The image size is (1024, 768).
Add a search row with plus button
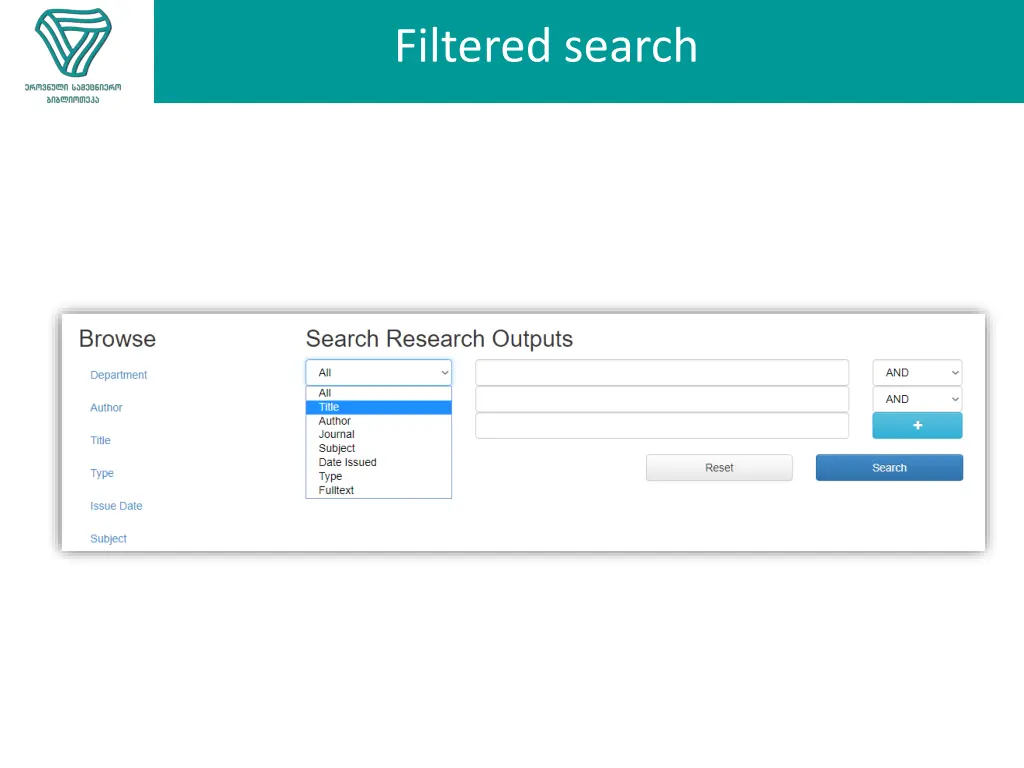(x=918, y=426)
